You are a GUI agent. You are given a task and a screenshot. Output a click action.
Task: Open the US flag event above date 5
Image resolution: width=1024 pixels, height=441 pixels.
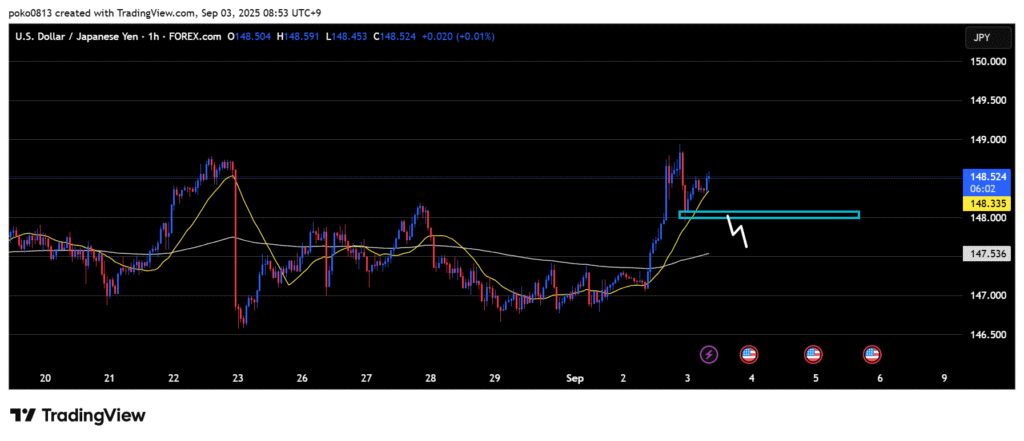[x=813, y=353]
